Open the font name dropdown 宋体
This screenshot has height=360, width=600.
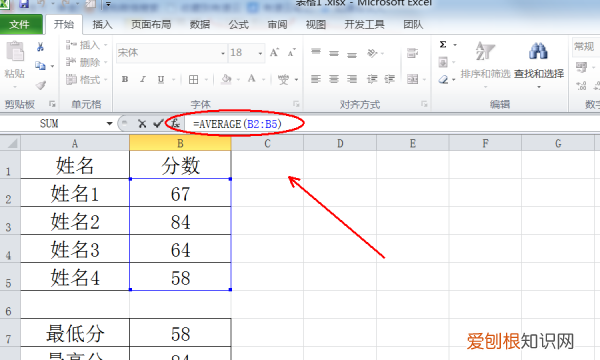223,53
